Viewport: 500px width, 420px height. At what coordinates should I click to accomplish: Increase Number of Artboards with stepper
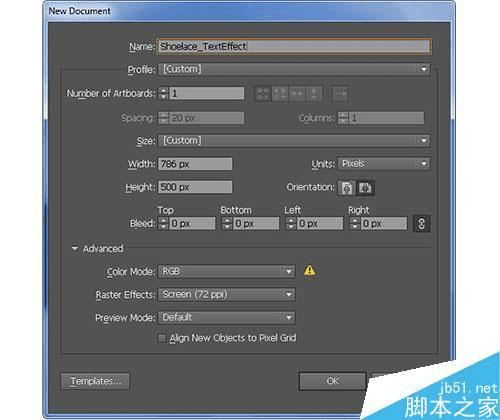(x=163, y=90)
